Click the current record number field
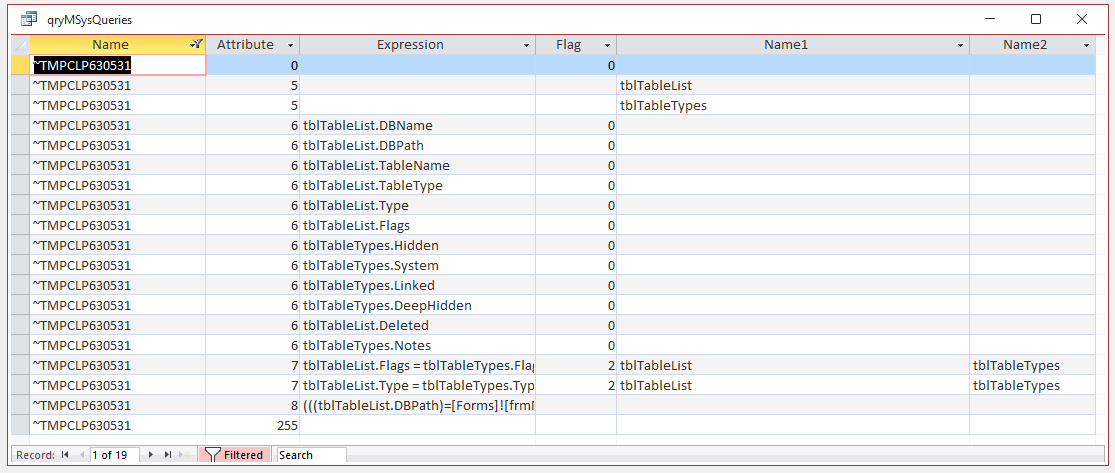The image size is (1115, 473). 114,455
